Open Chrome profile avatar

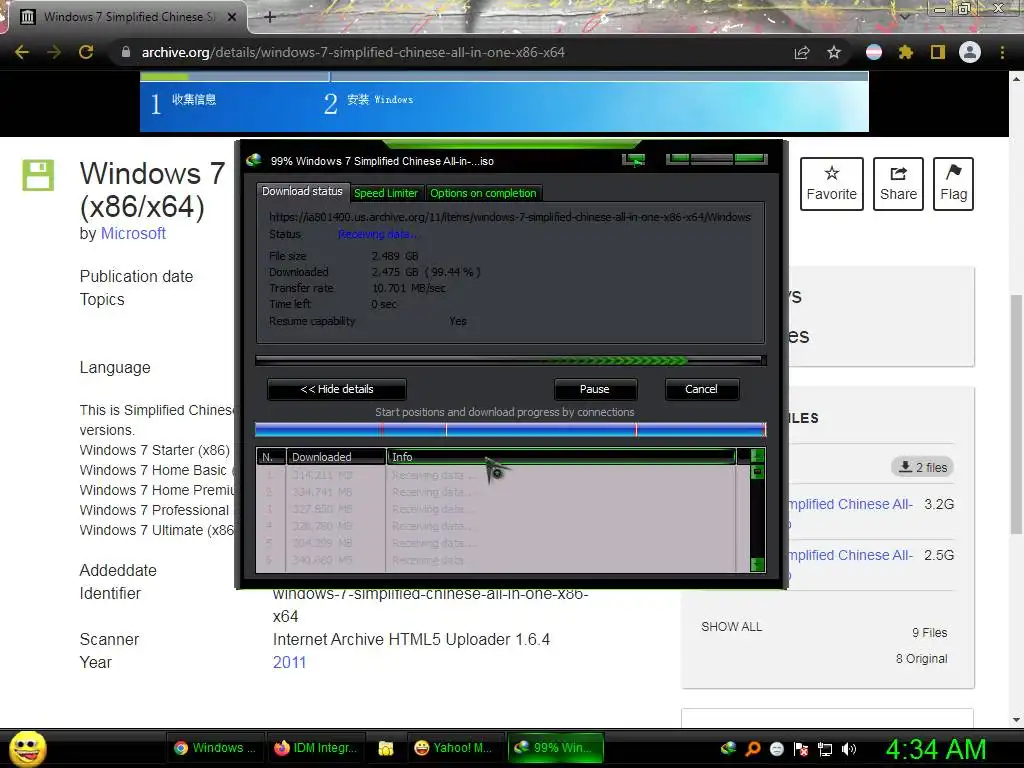(x=970, y=52)
